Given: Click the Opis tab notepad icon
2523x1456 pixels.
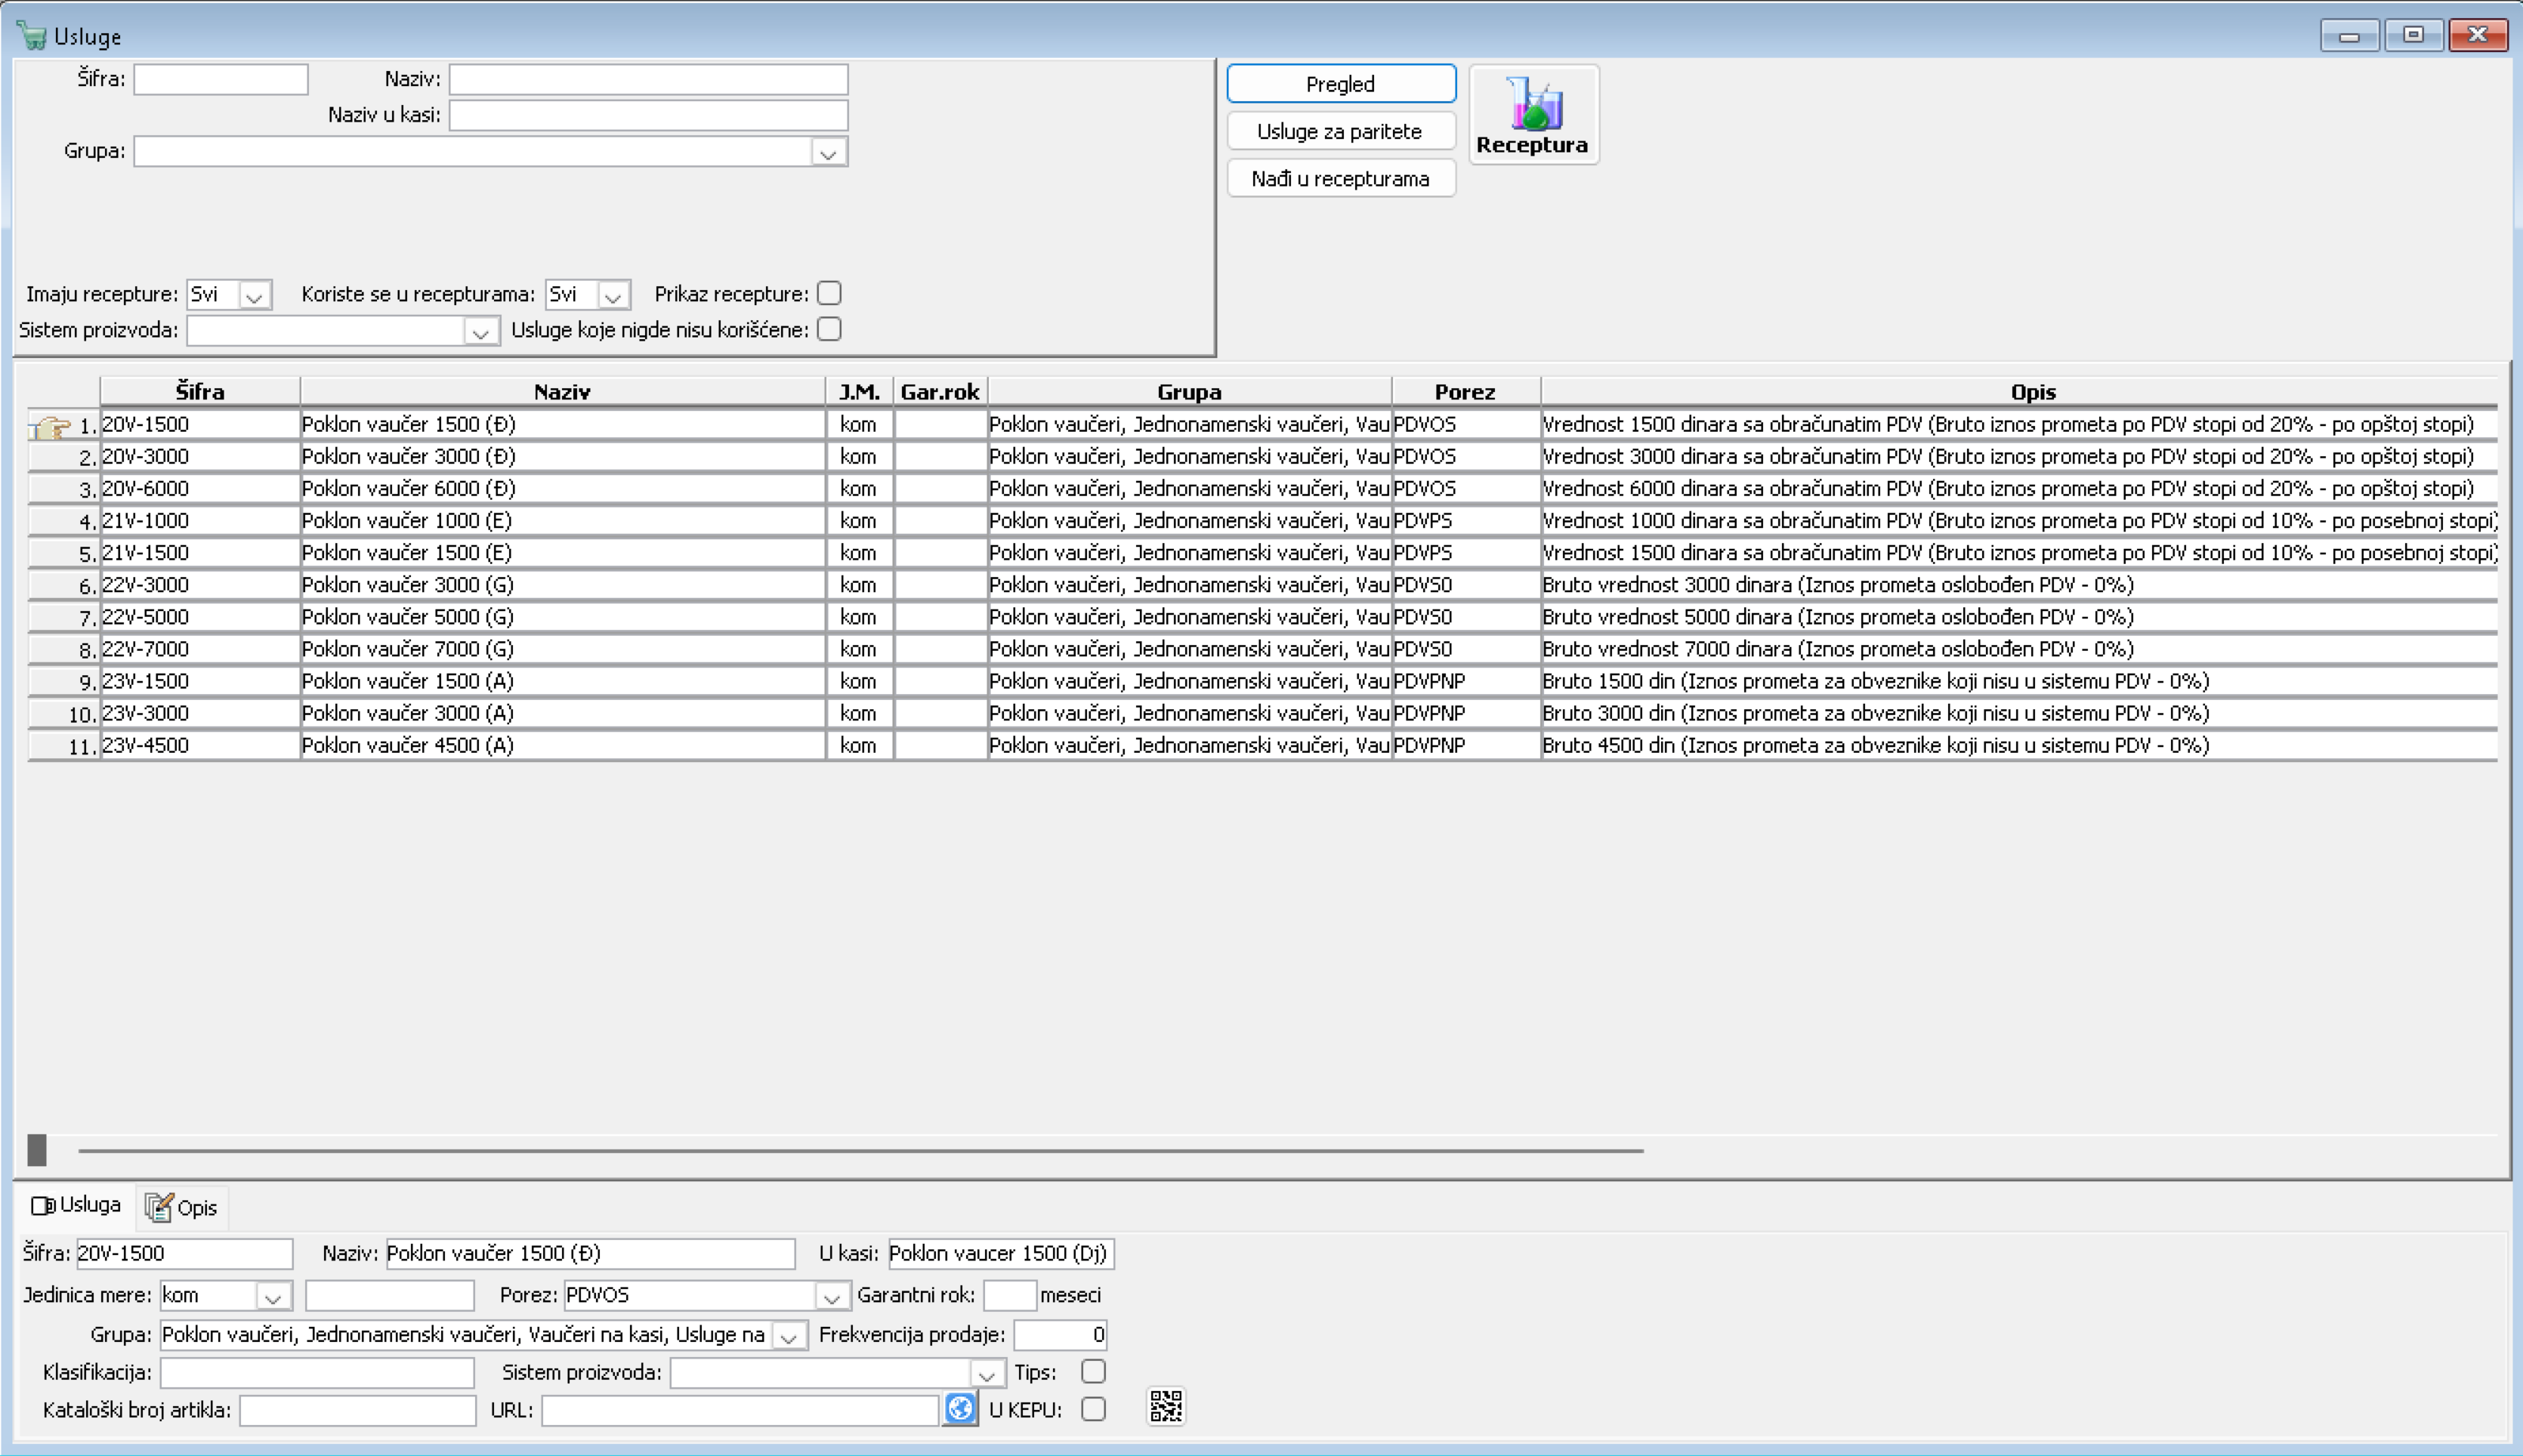Looking at the screenshot, I should click(x=159, y=1207).
